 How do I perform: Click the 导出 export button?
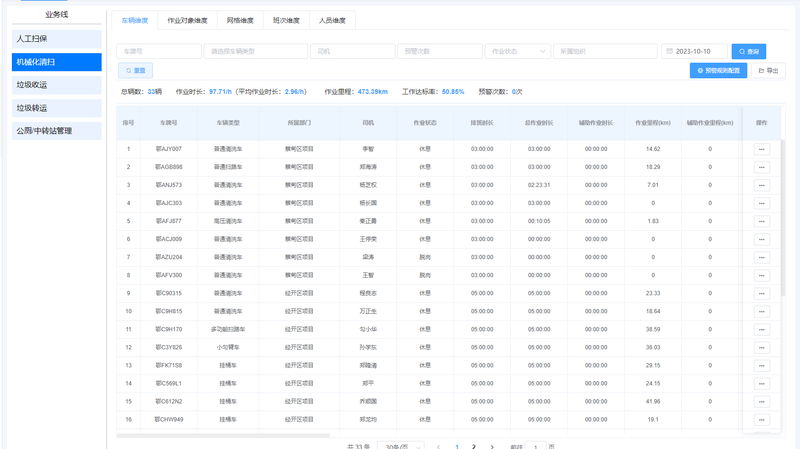click(768, 70)
